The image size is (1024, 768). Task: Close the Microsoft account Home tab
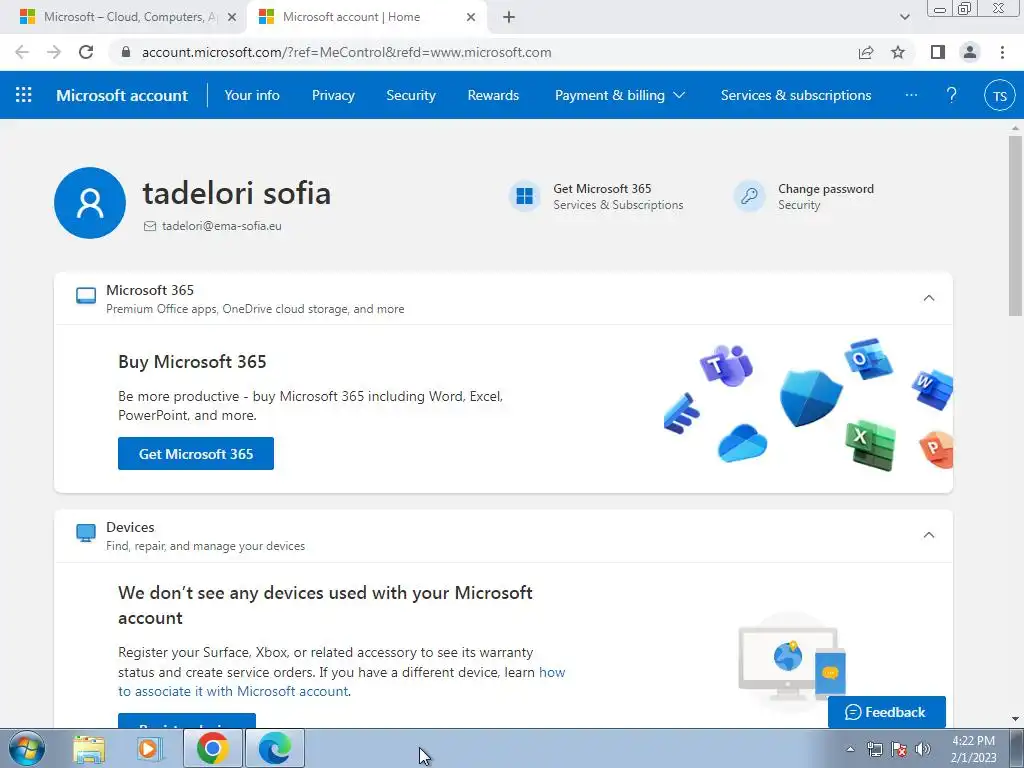pos(471,17)
